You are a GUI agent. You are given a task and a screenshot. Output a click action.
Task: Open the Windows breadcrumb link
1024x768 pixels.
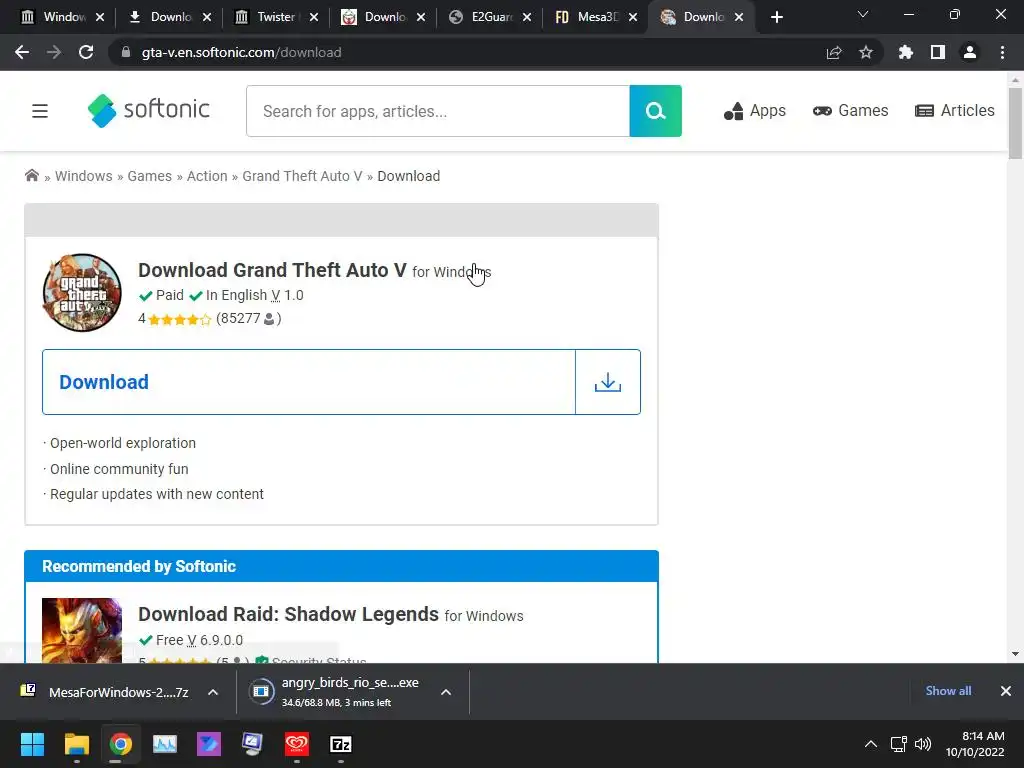pyautogui.click(x=84, y=176)
